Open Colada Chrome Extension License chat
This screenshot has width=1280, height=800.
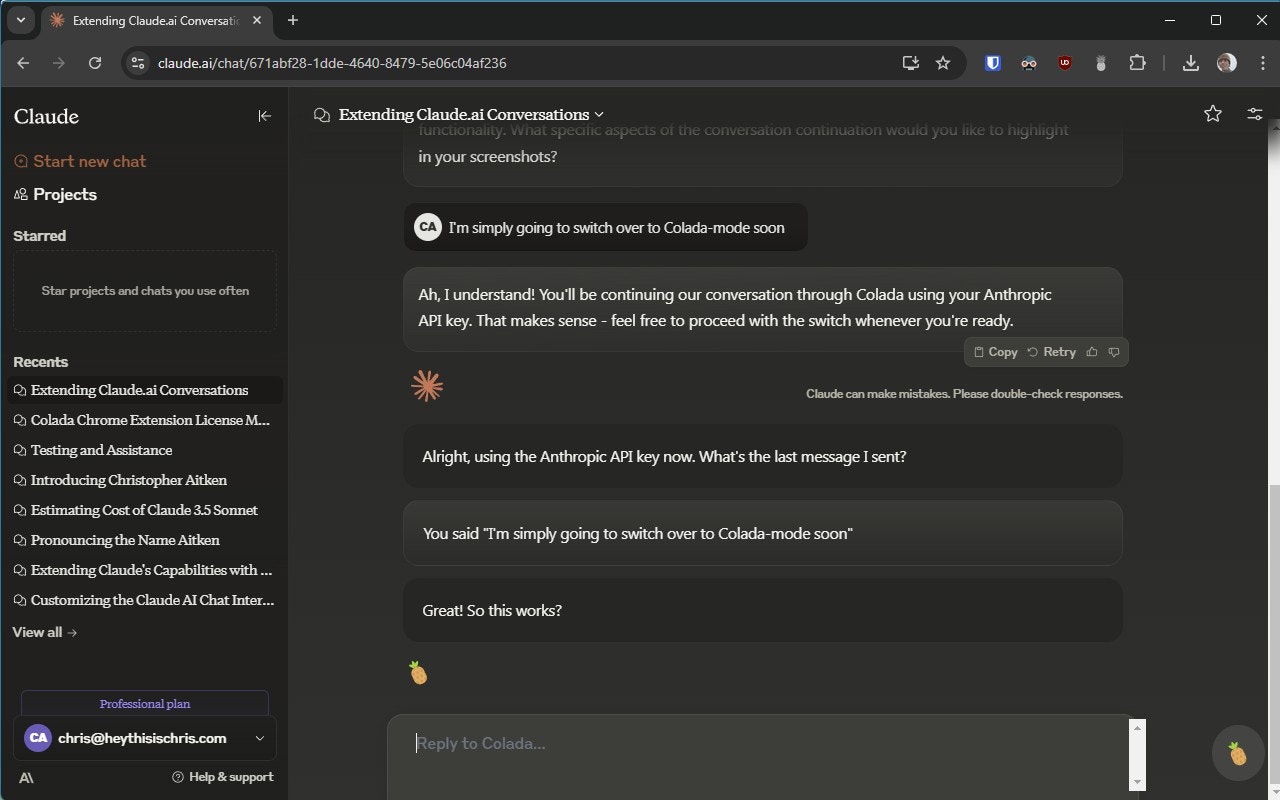[144, 420]
